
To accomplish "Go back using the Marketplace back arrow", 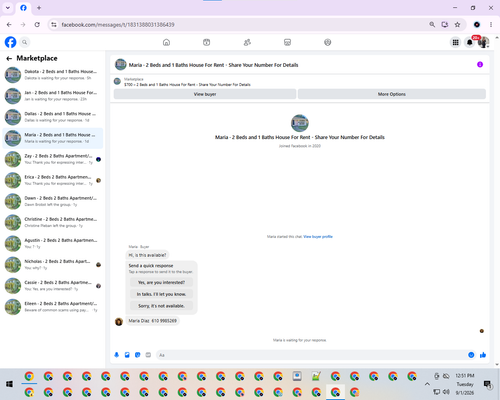I will click(x=9, y=59).
